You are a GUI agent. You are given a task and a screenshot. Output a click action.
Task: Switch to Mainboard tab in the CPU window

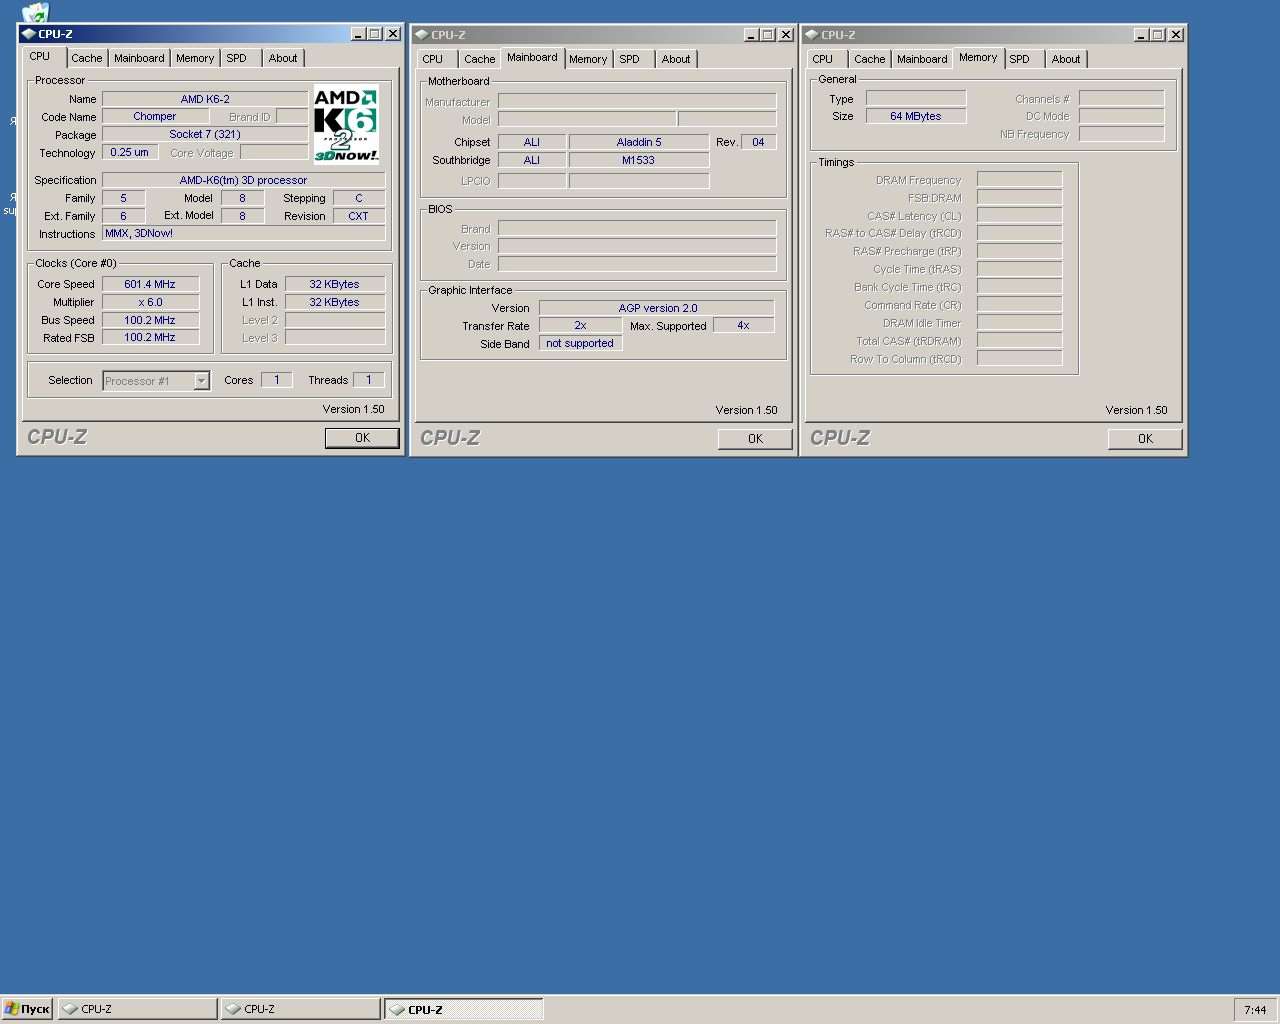point(139,58)
